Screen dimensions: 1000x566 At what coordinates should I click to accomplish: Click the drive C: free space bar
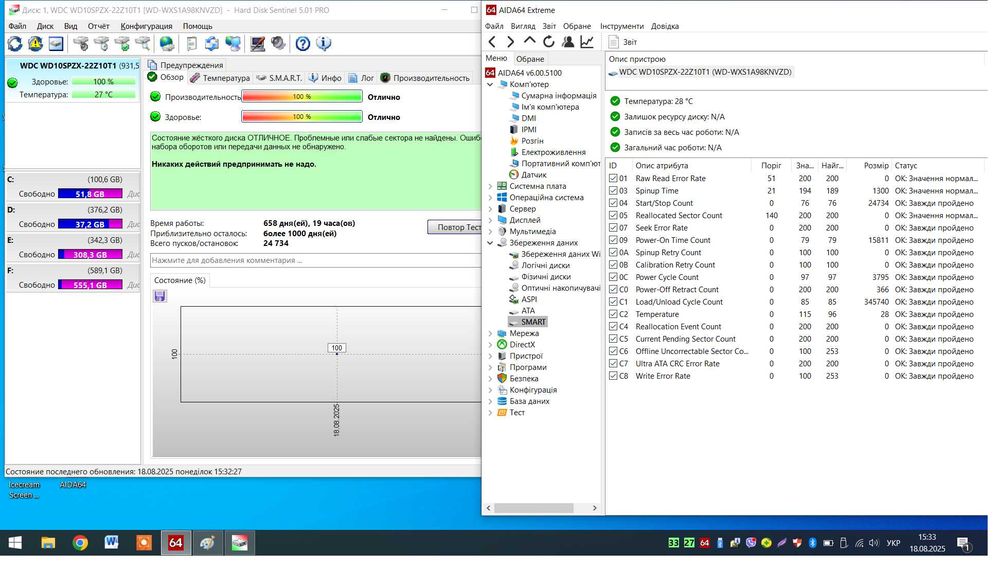coord(90,193)
